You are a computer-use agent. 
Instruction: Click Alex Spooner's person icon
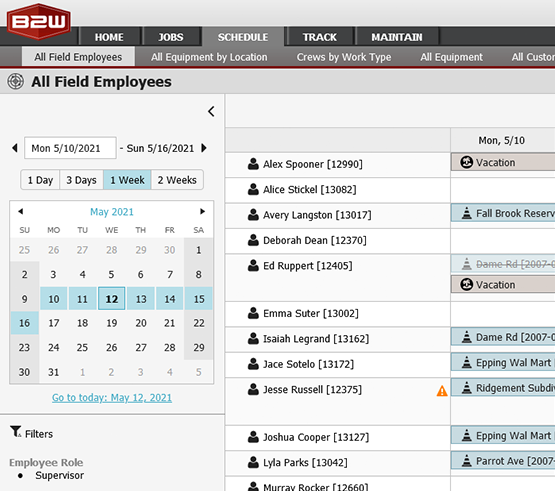[x=253, y=164]
